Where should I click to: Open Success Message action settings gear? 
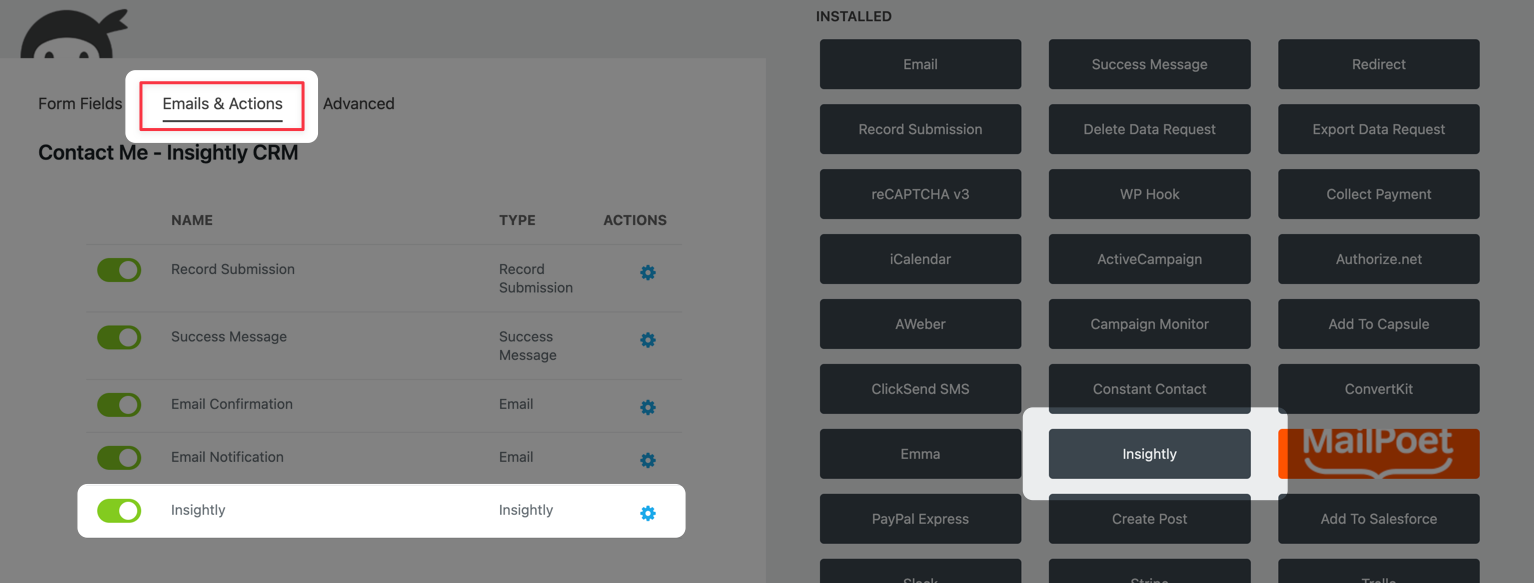pos(647,339)
